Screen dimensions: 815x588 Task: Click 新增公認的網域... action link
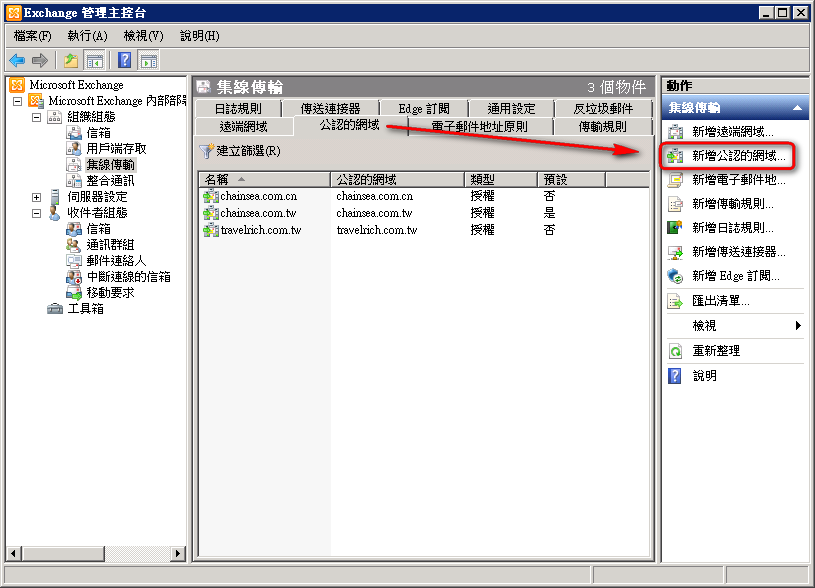(739, 155)
